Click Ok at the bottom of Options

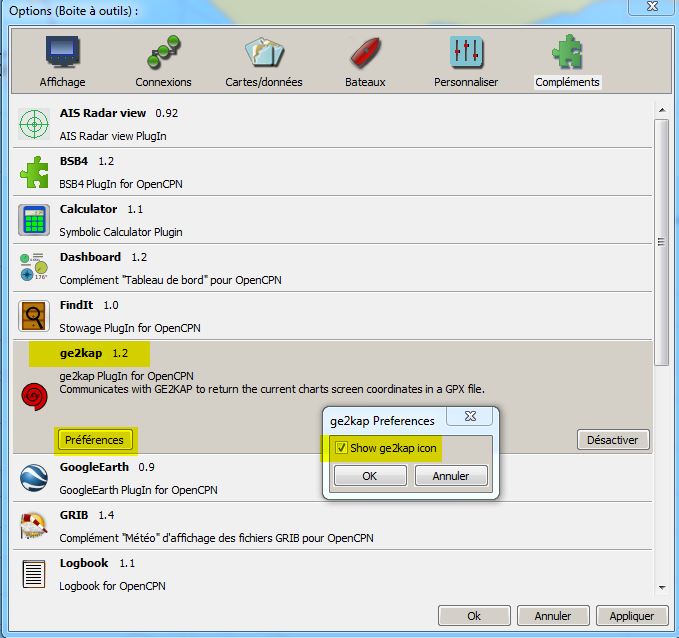(474, 615)
